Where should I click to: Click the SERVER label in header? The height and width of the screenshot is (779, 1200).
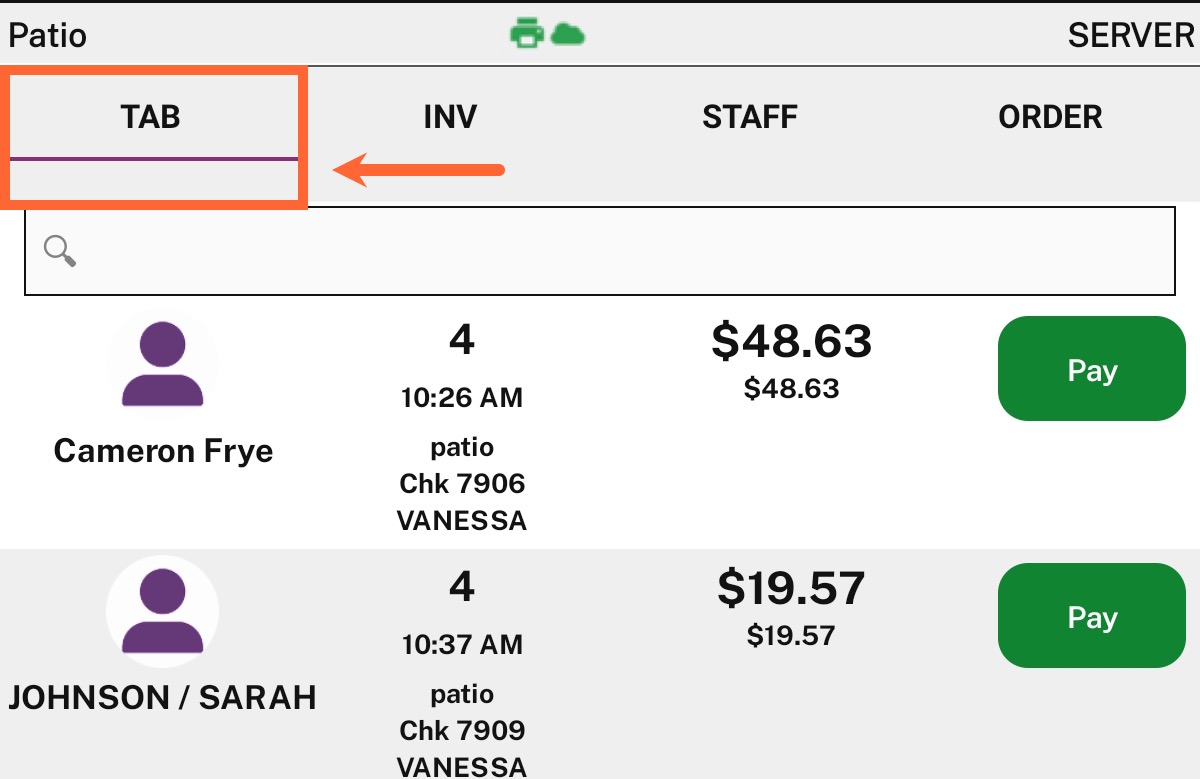click(x=1131, y=36)
